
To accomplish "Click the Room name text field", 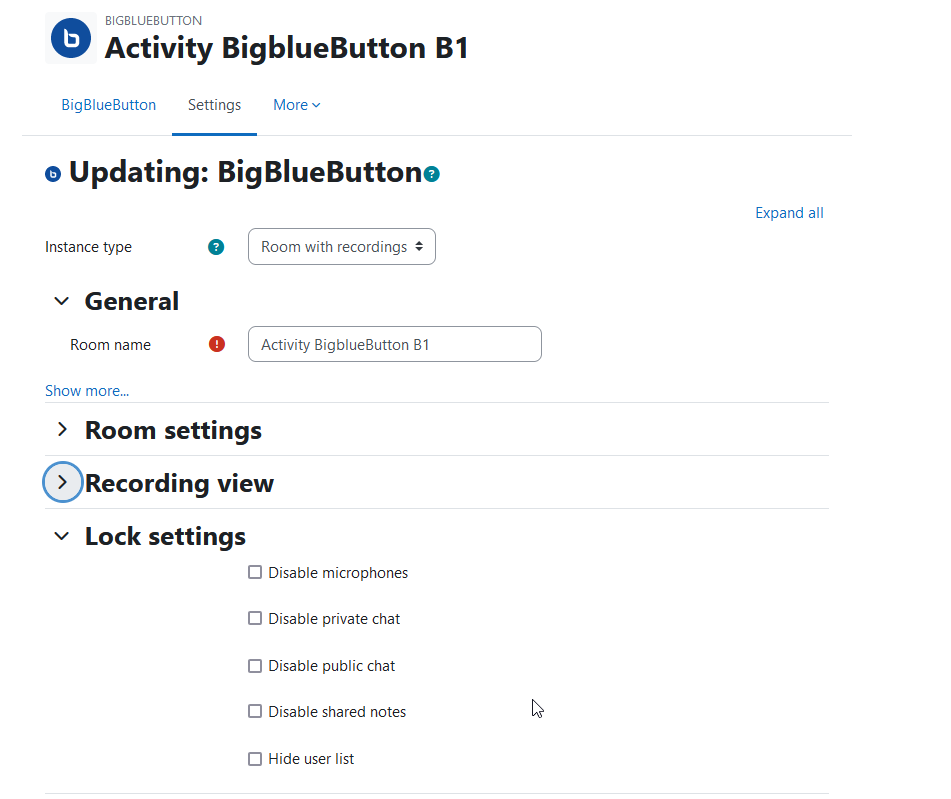I will (395, 344).
